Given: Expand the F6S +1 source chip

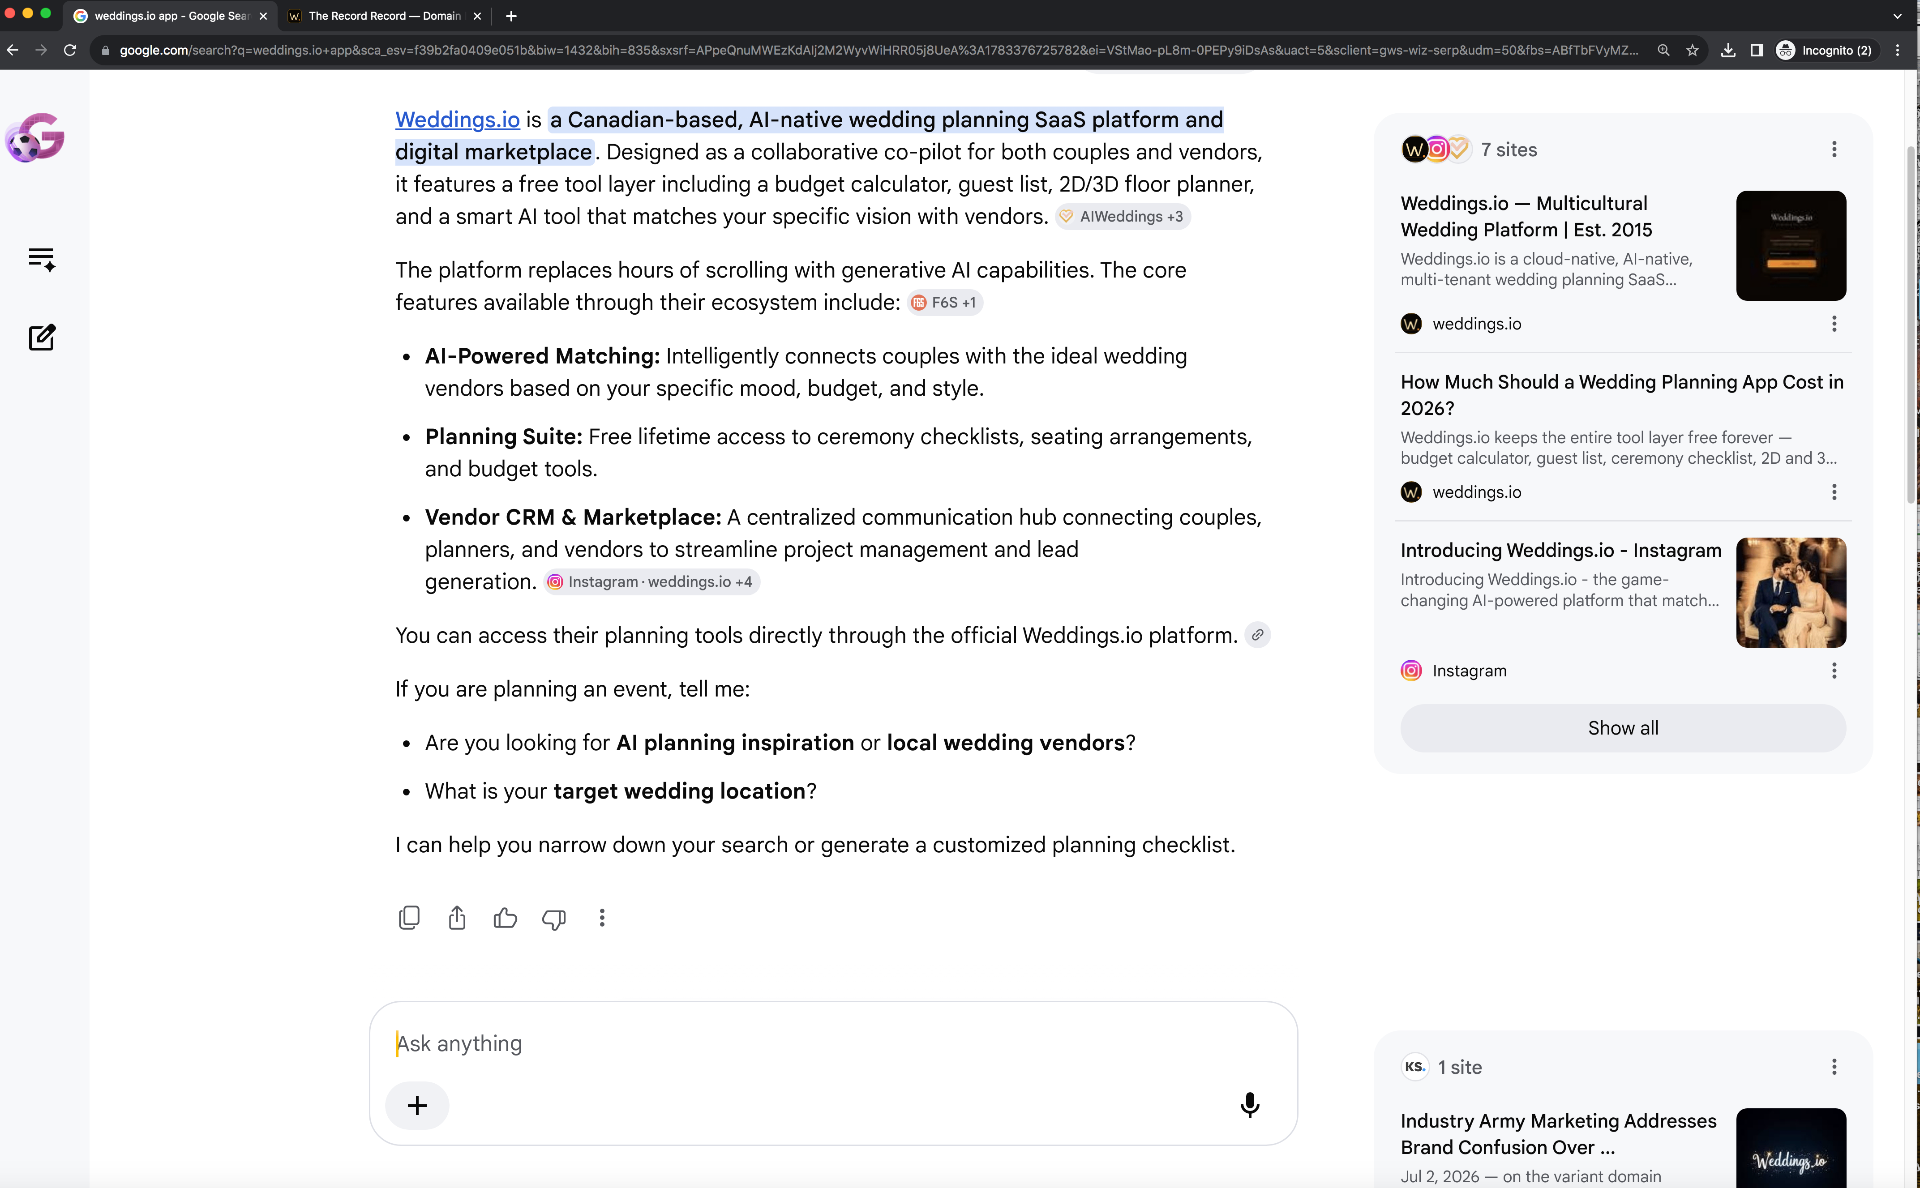Looking at the screenshot, I should [945, 303].
